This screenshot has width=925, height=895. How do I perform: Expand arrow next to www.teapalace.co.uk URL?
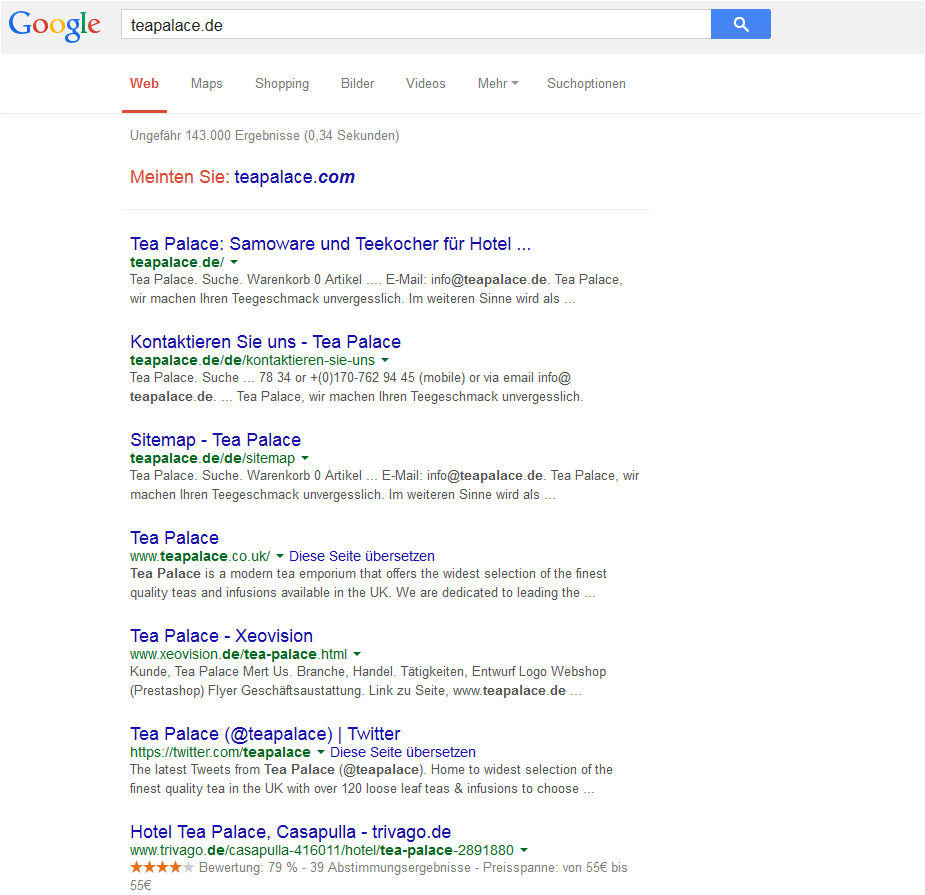280,556
